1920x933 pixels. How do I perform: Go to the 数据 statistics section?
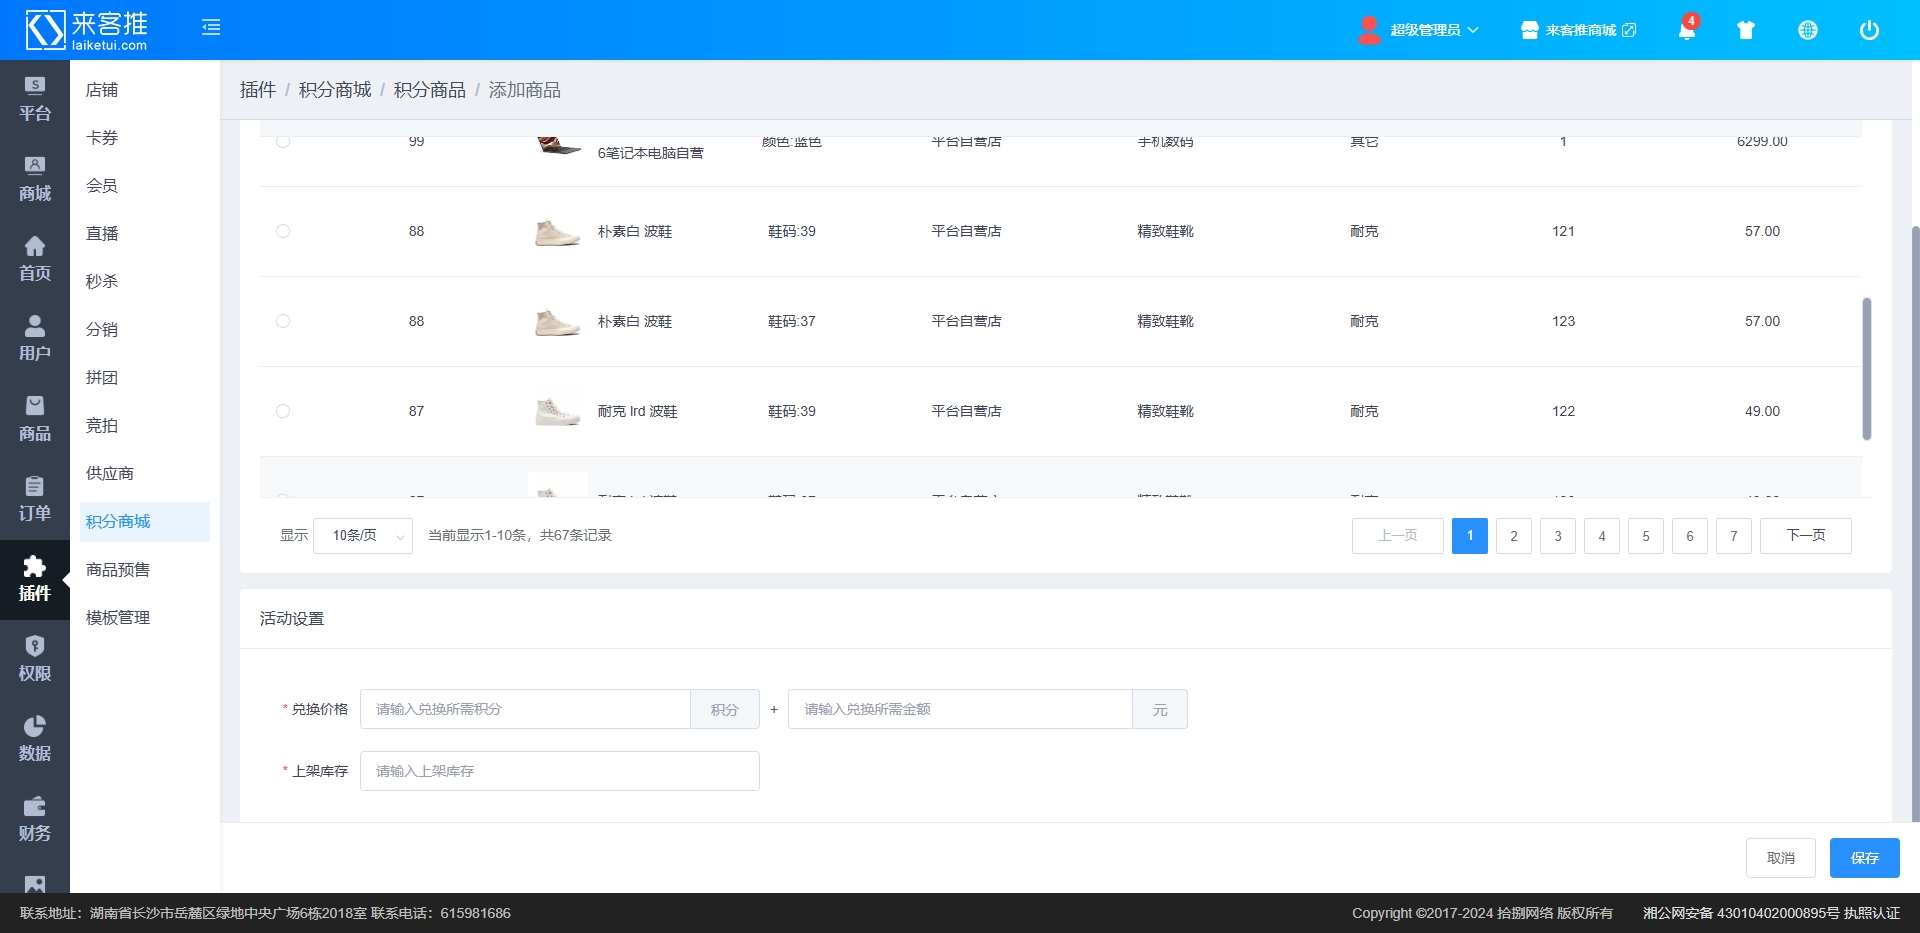tap(35, 739)
